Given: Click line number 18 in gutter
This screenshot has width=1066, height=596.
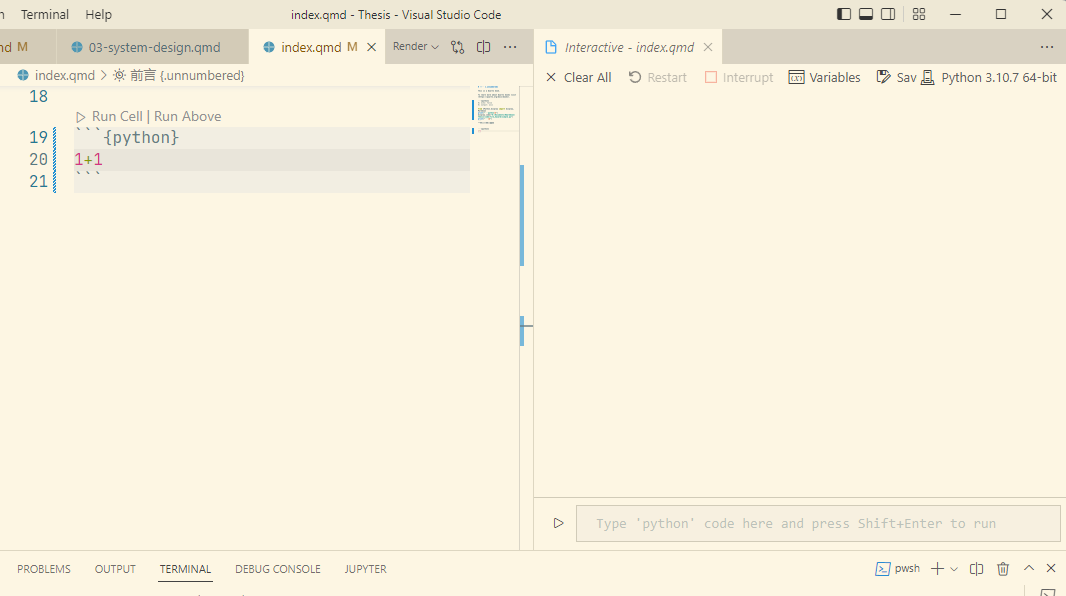Looking at the screenshot, I should pyautogui.click(x=39, y=97).
